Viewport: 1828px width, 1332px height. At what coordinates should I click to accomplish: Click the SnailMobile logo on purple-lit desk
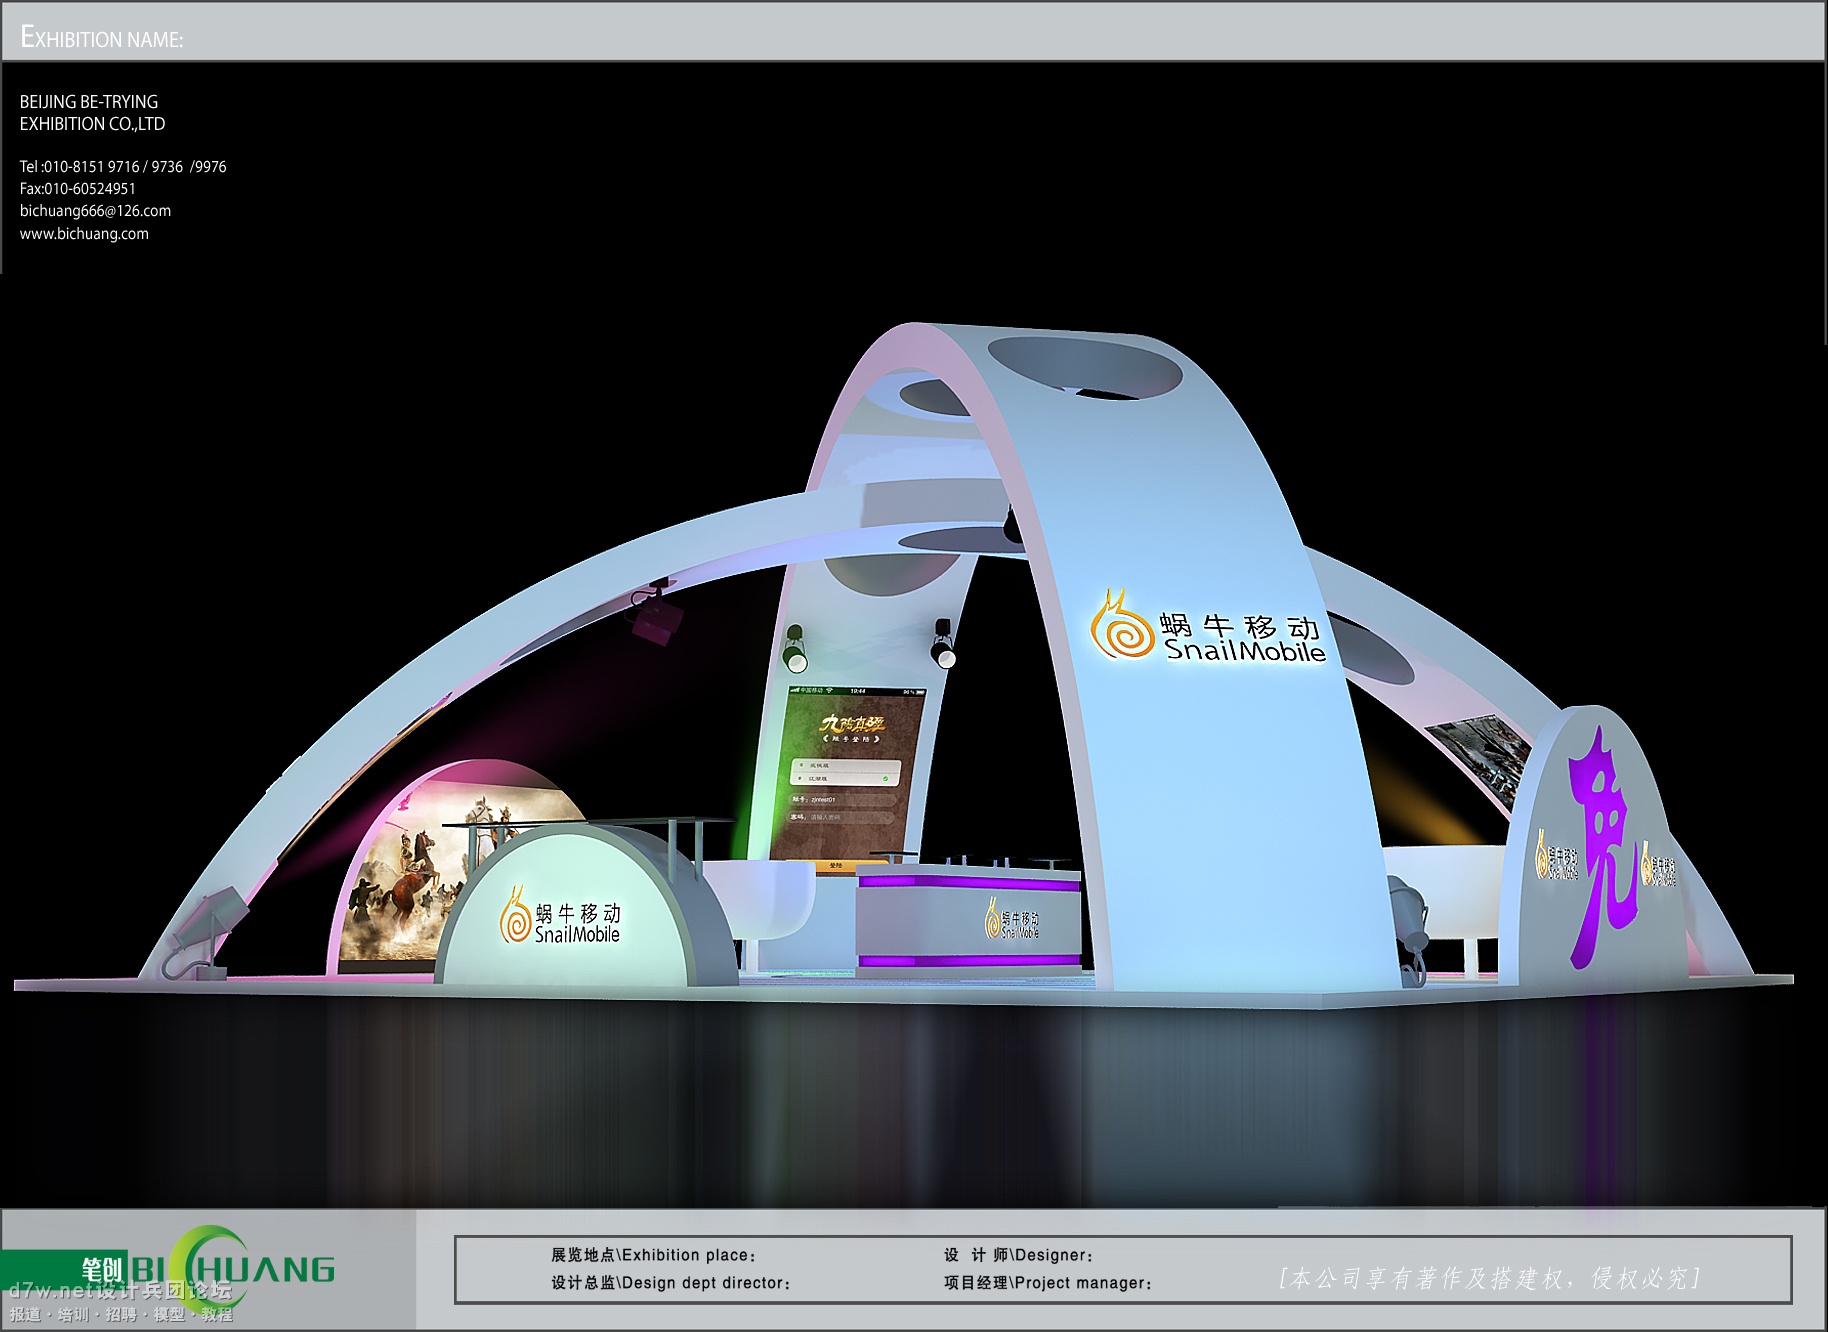tap(1012, 919)
